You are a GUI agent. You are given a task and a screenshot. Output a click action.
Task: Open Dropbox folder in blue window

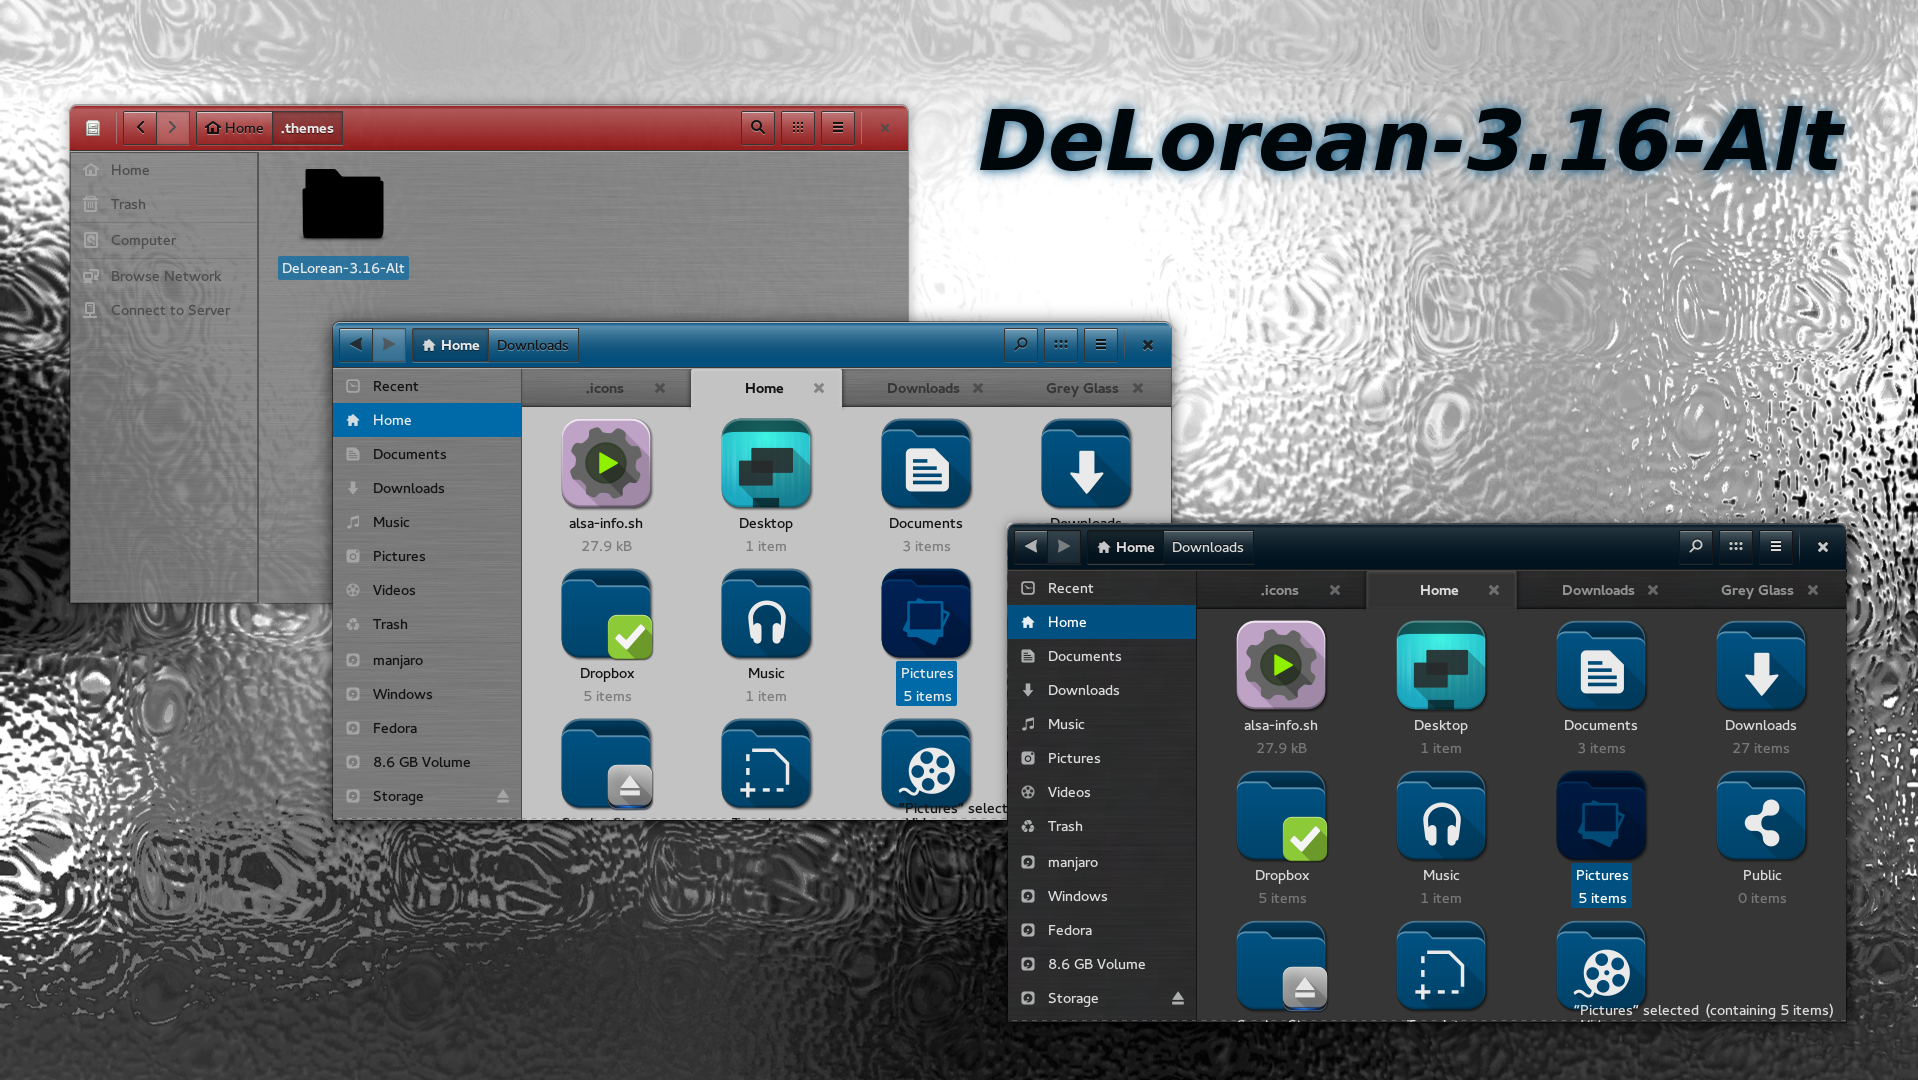tap(606, 614)
